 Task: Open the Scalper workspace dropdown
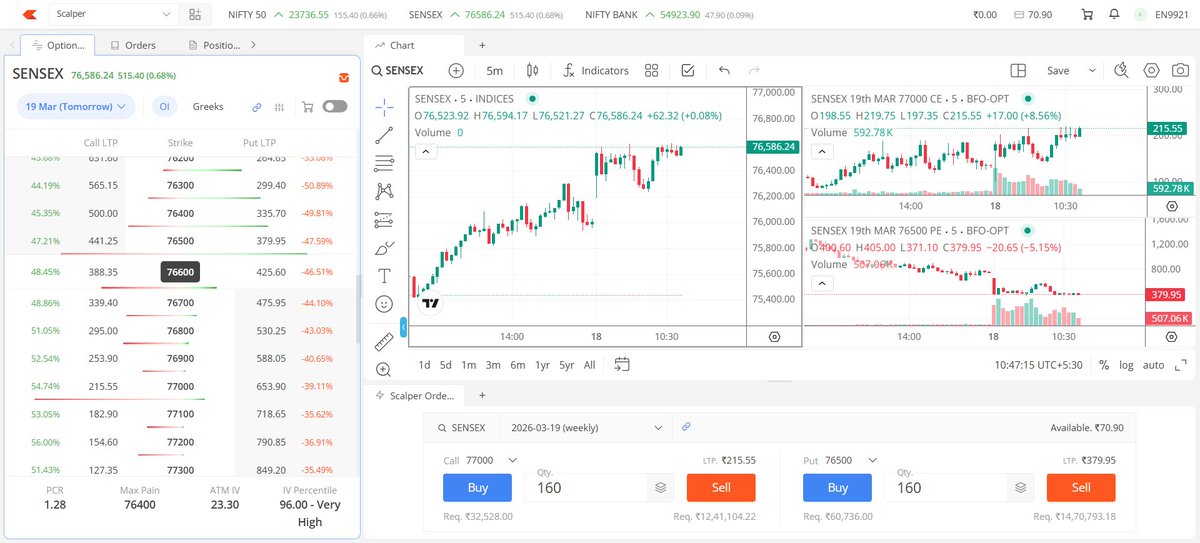[x=114, y=15]
